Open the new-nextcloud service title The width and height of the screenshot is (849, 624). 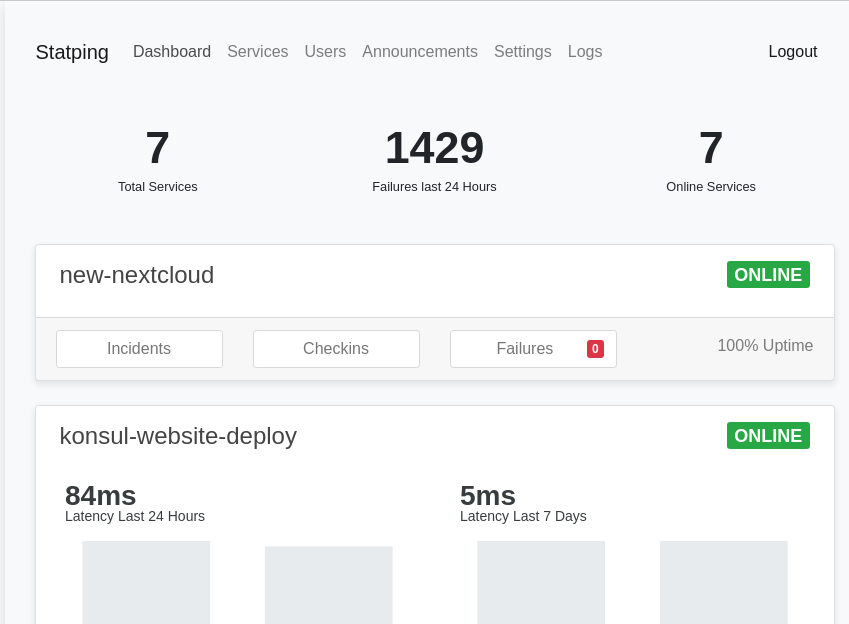137,275
